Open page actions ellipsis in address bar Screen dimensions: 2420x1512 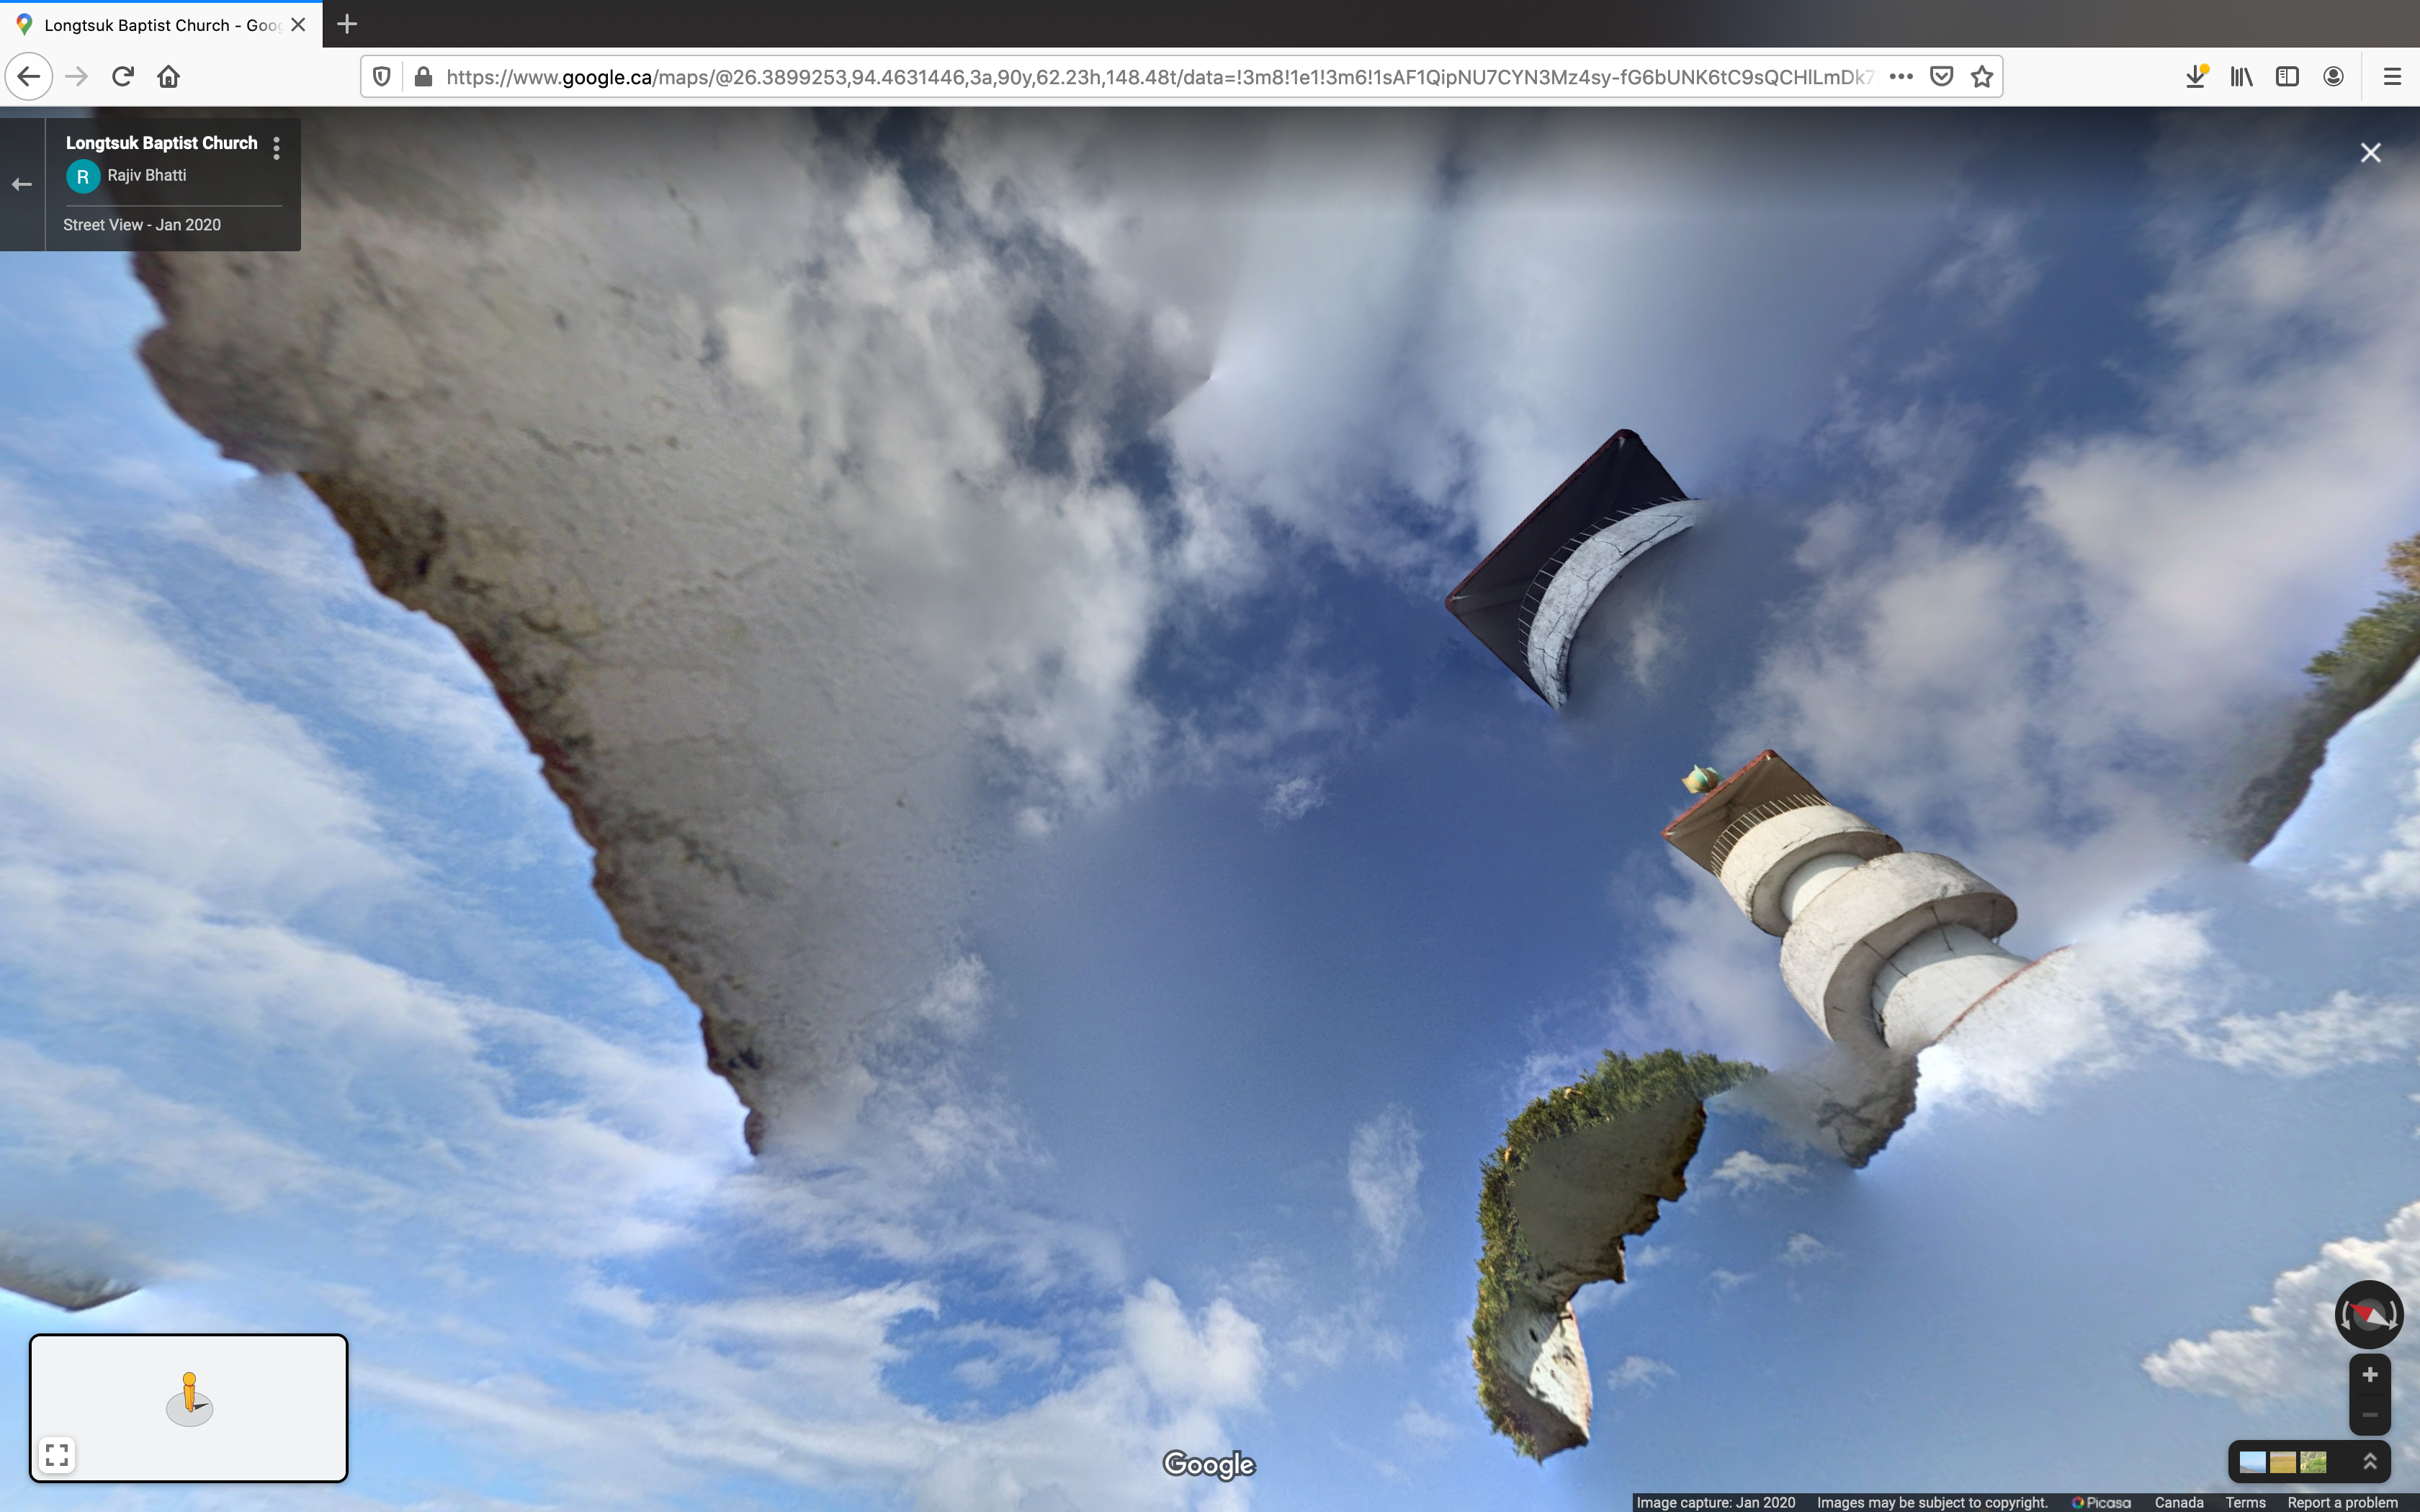click(1901, 77)
